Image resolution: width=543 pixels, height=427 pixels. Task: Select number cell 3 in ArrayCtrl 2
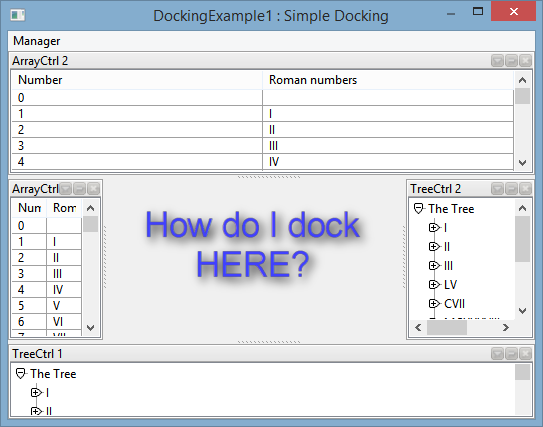[137, 145]
